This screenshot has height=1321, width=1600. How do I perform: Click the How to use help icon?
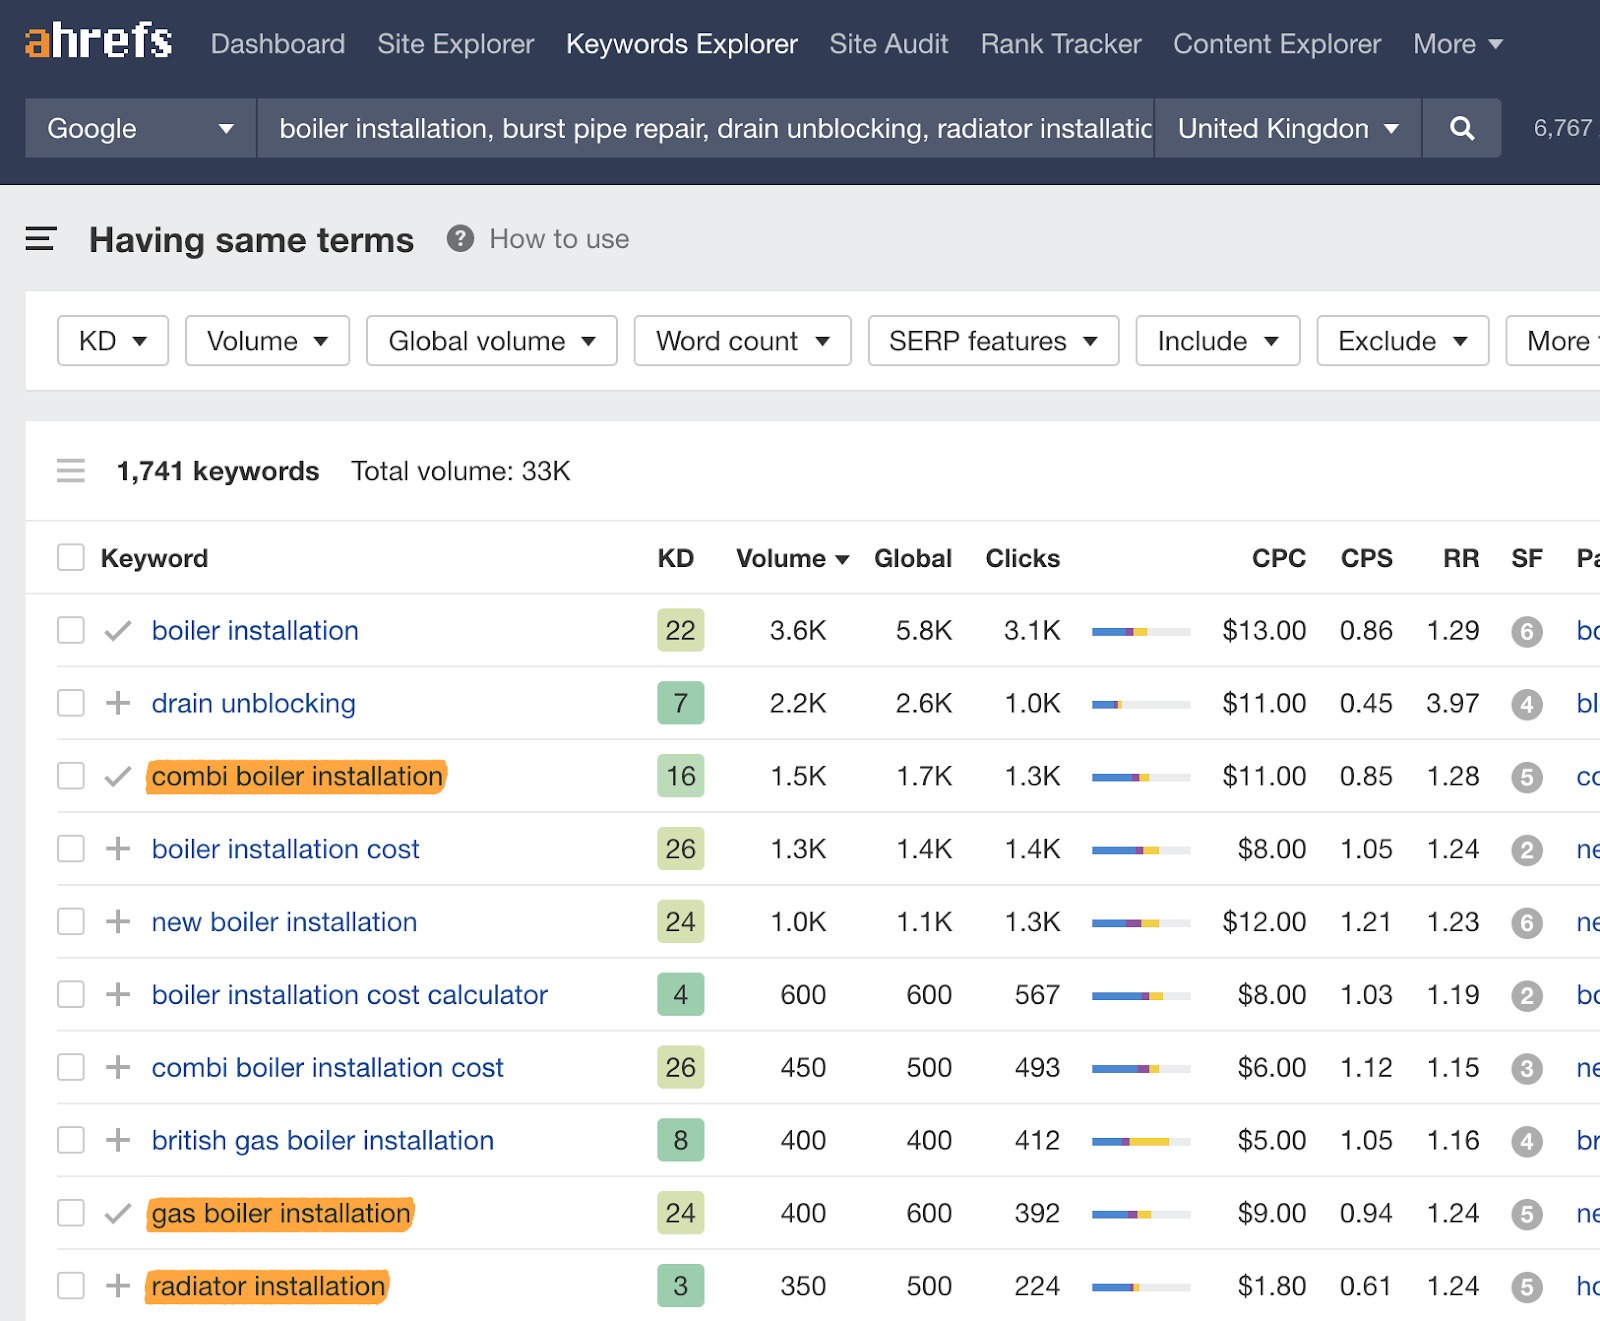click(x=459, y=239)
